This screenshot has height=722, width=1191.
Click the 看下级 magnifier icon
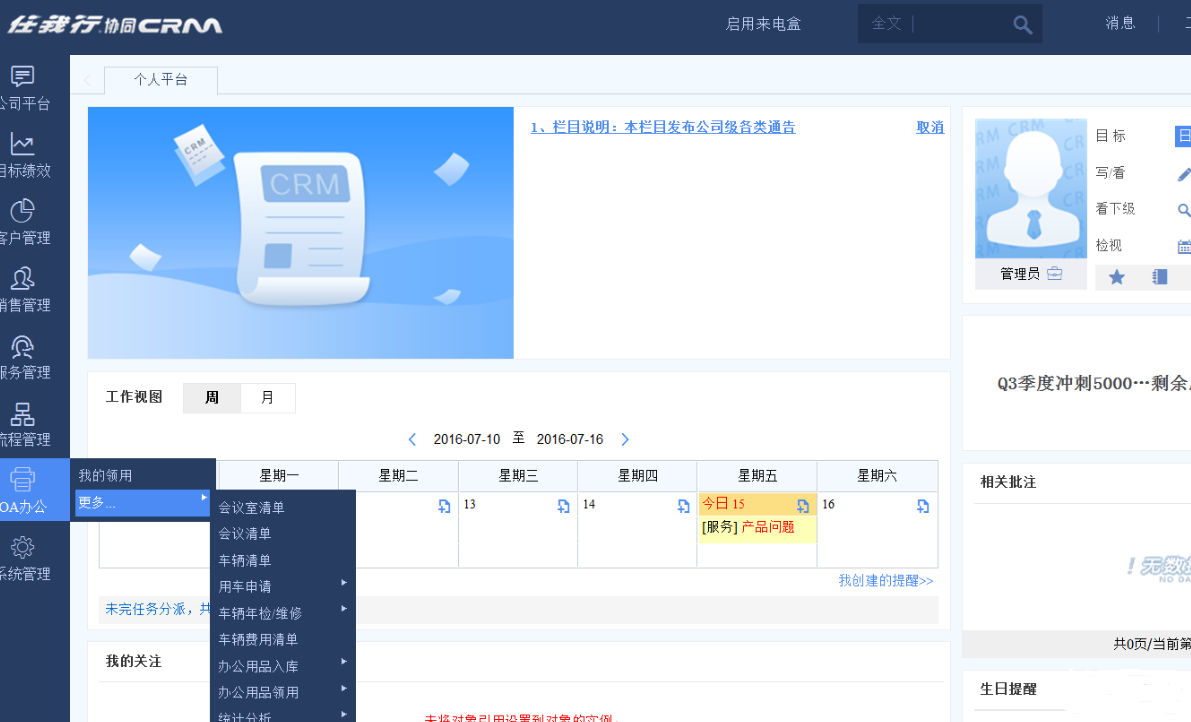tap(1184, 209)
